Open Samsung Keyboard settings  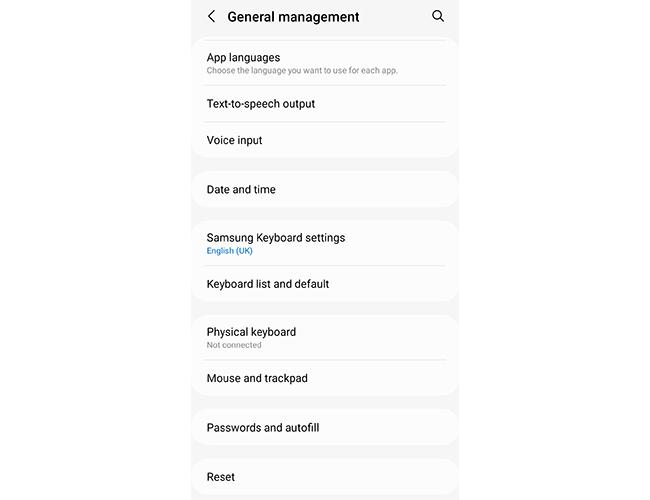(325, 243)
